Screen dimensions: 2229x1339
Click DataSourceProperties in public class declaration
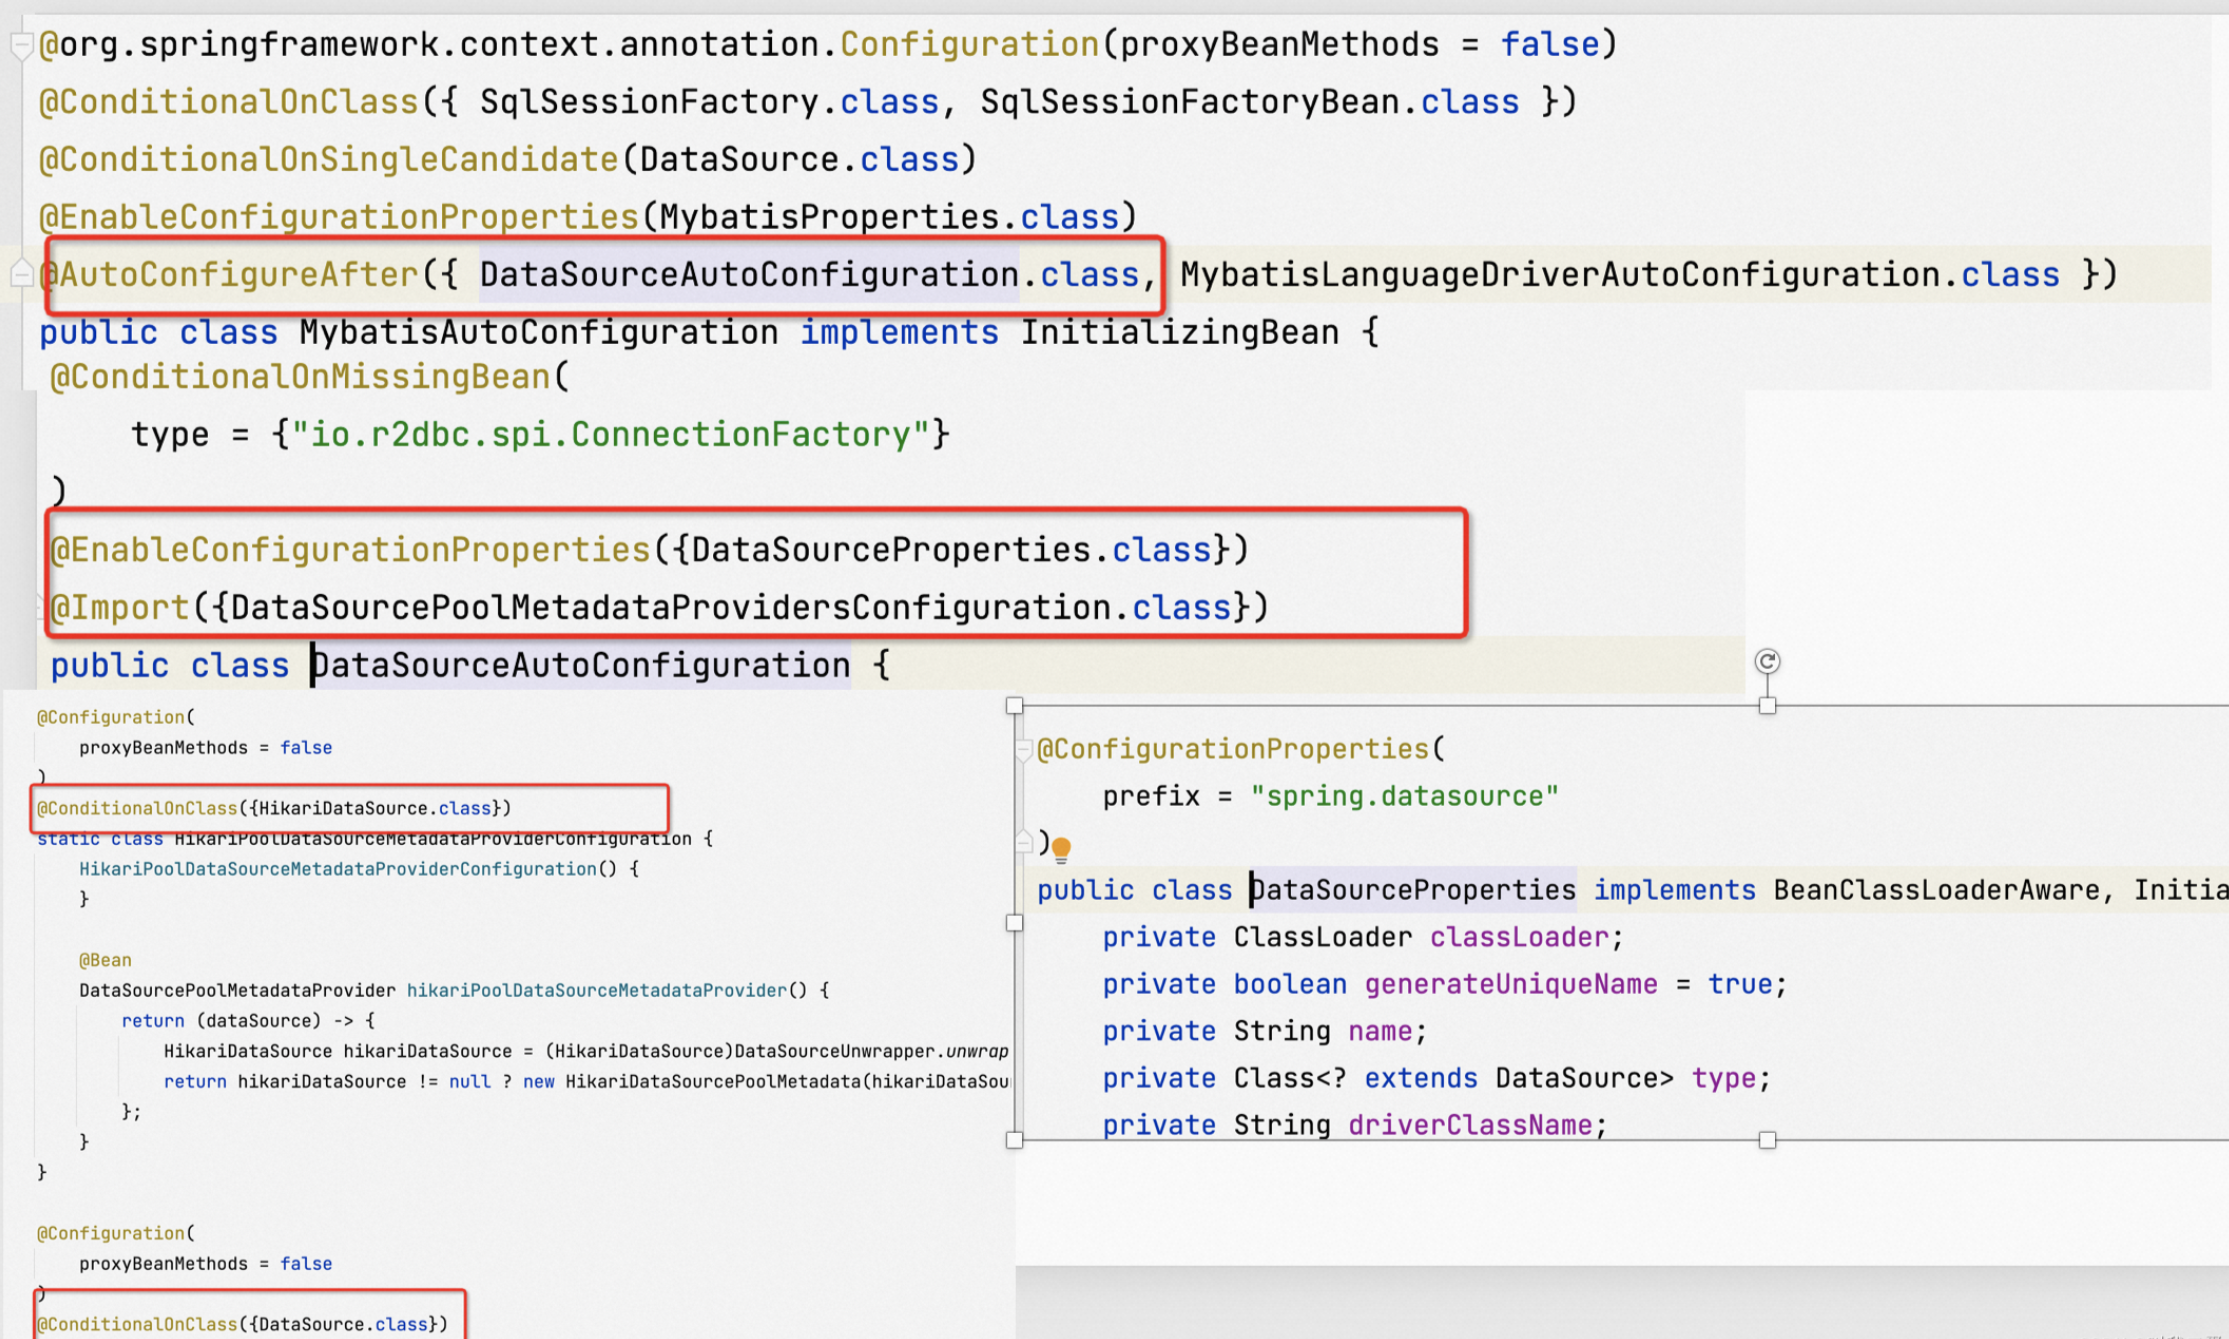click(1413, 890)
